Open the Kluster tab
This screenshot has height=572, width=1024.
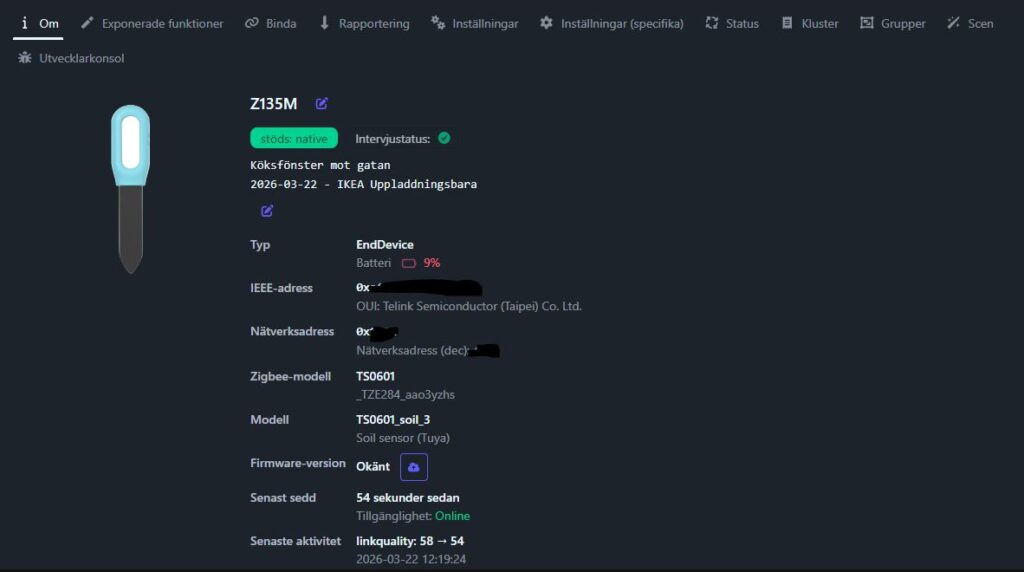coord(810,24)
